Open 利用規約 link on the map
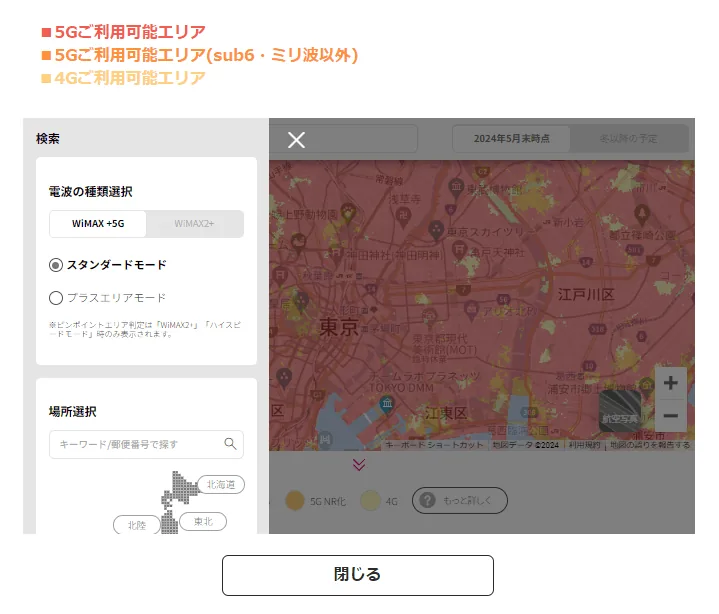The image size is (719, 614). tap(584, 445)
